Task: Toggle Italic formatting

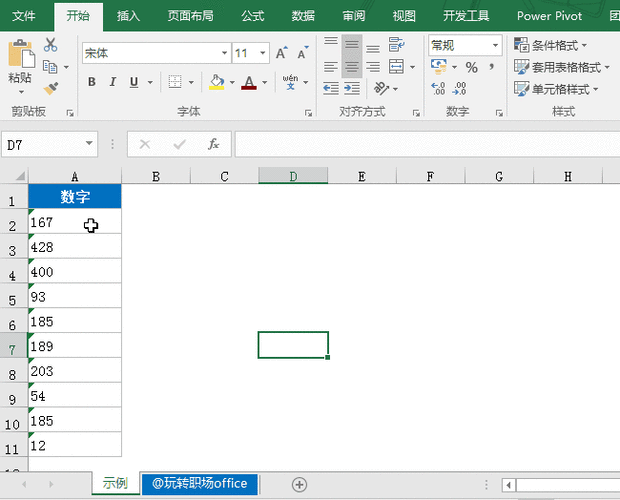Action: (113, 82)
